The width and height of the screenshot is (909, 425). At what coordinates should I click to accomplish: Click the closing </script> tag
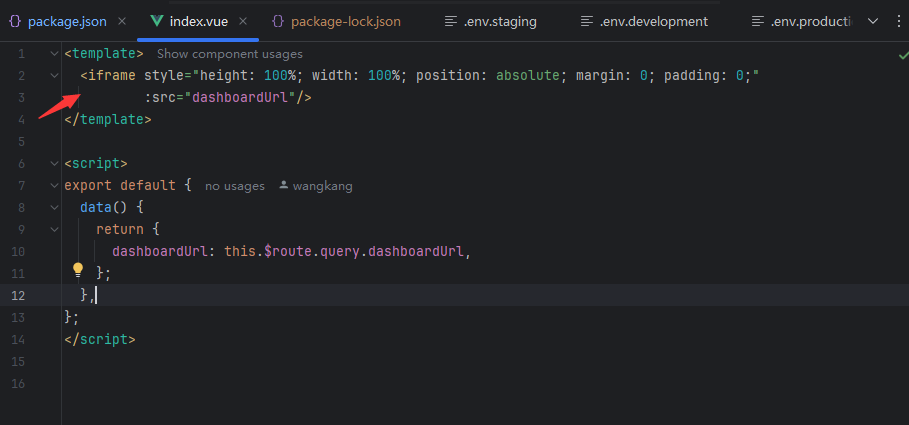(100, 340)
